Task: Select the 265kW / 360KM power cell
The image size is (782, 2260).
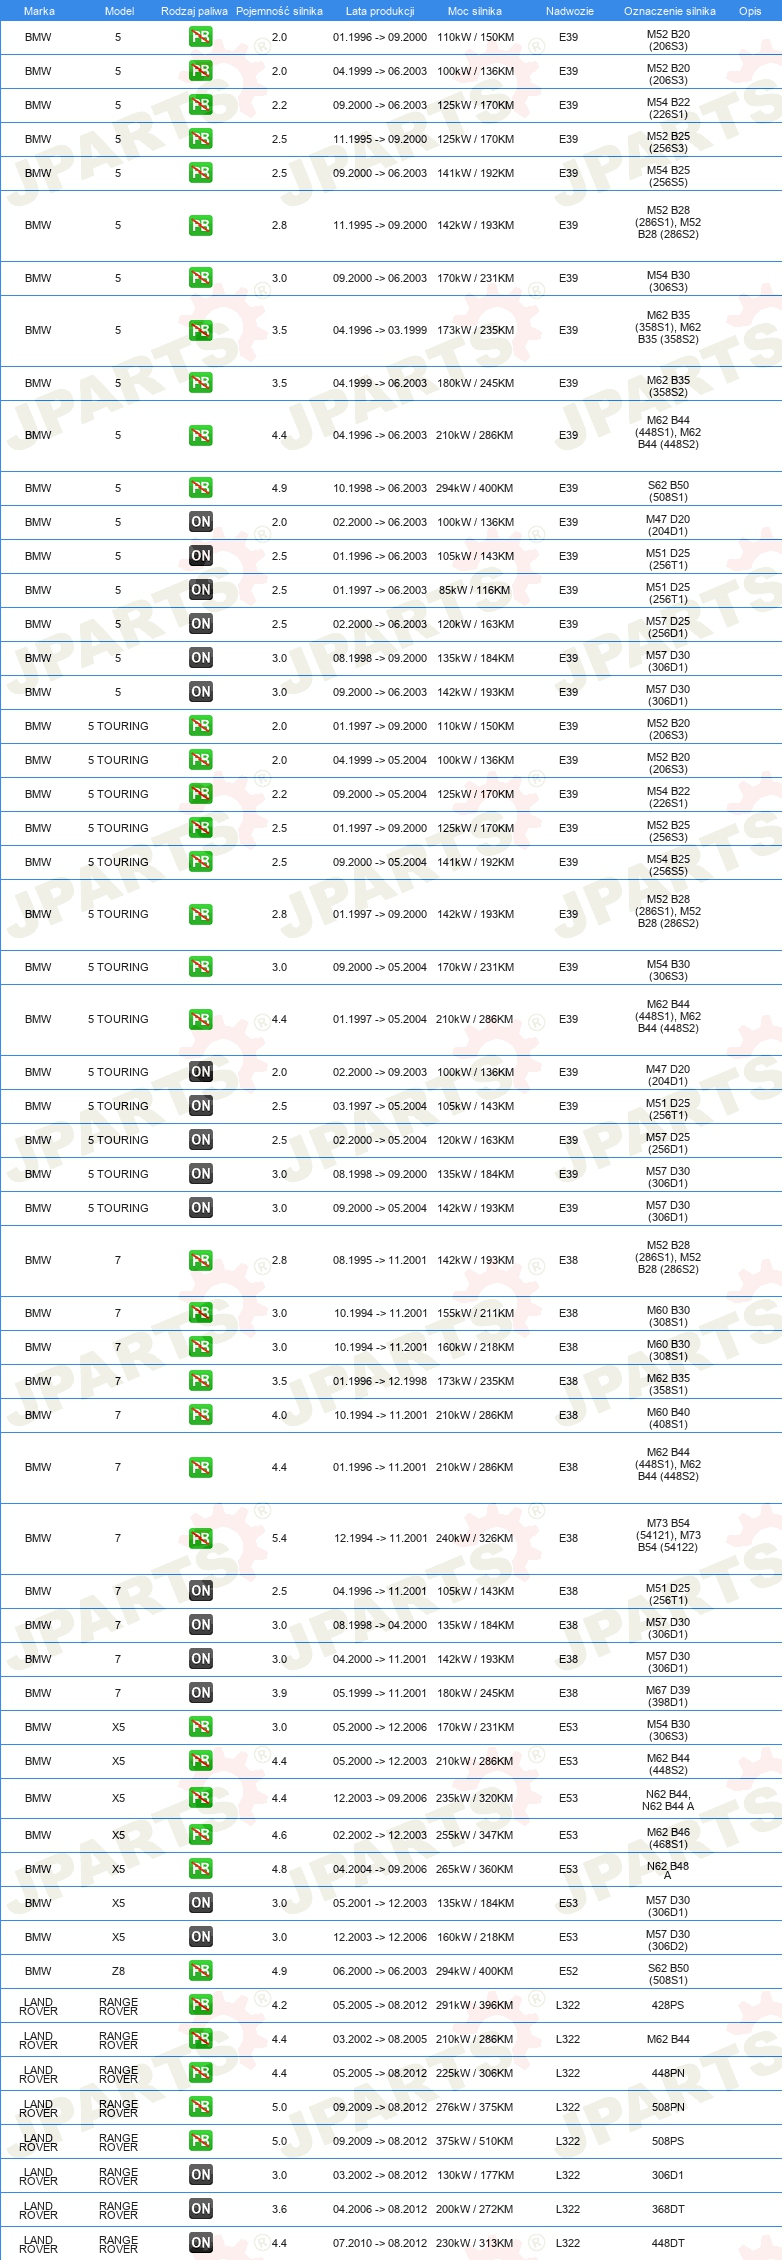Action: pyautogui.click(x=475, y=1869)
